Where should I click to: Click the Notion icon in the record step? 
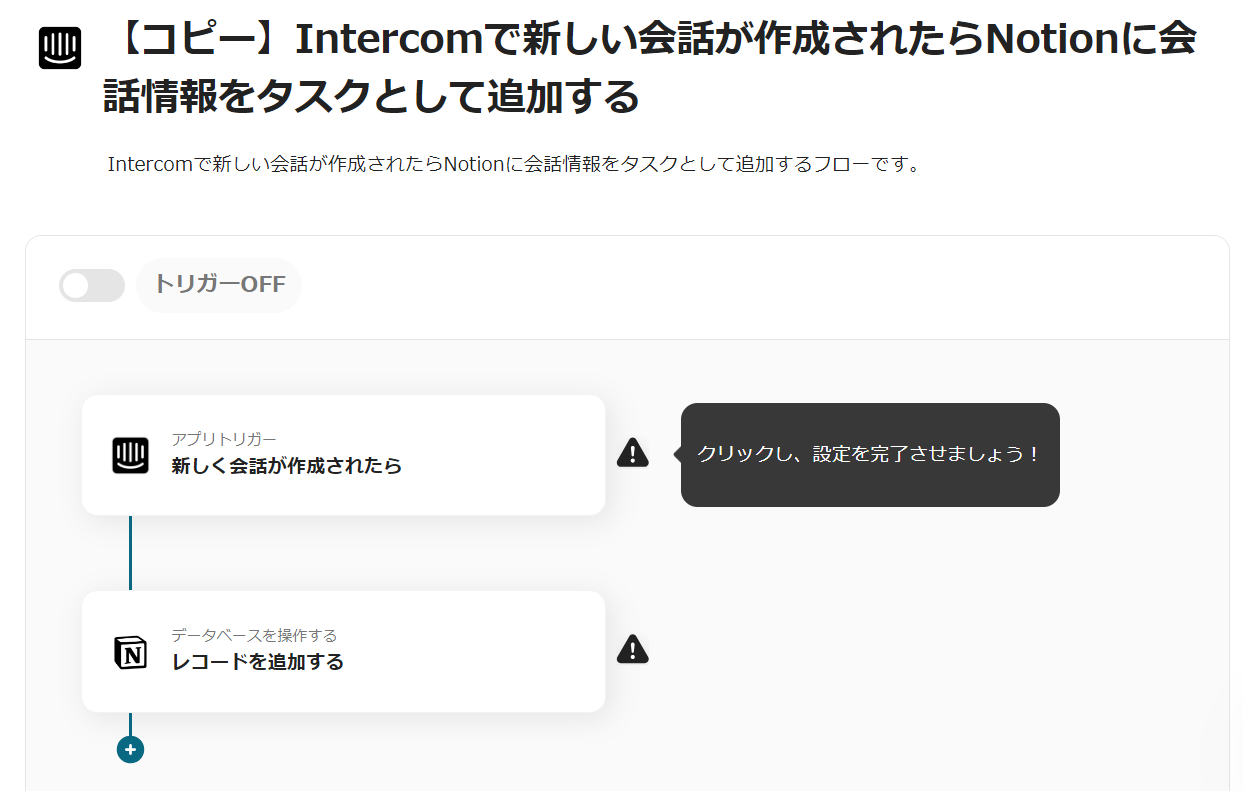click(130, 651)
